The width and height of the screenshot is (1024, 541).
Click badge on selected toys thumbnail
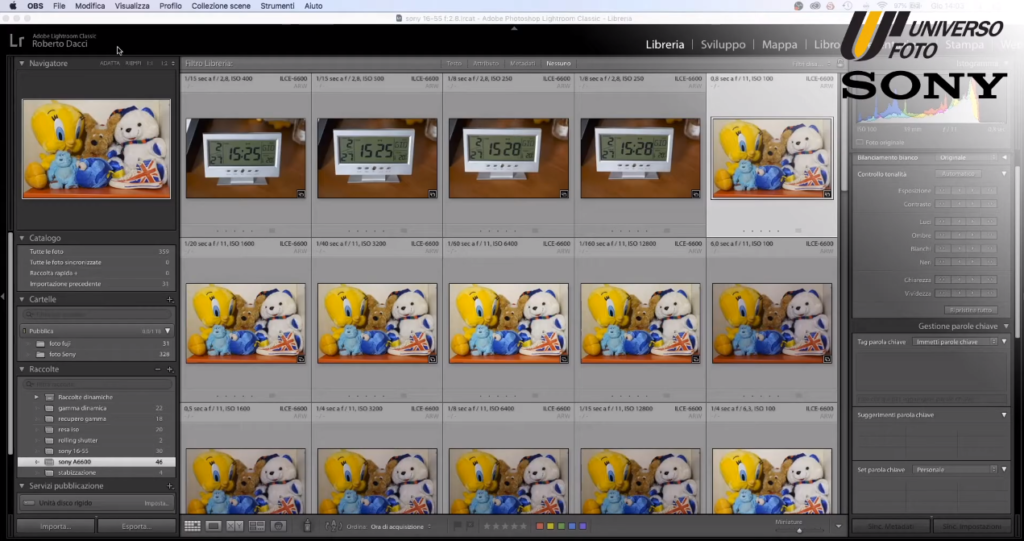tap(827, 194)
